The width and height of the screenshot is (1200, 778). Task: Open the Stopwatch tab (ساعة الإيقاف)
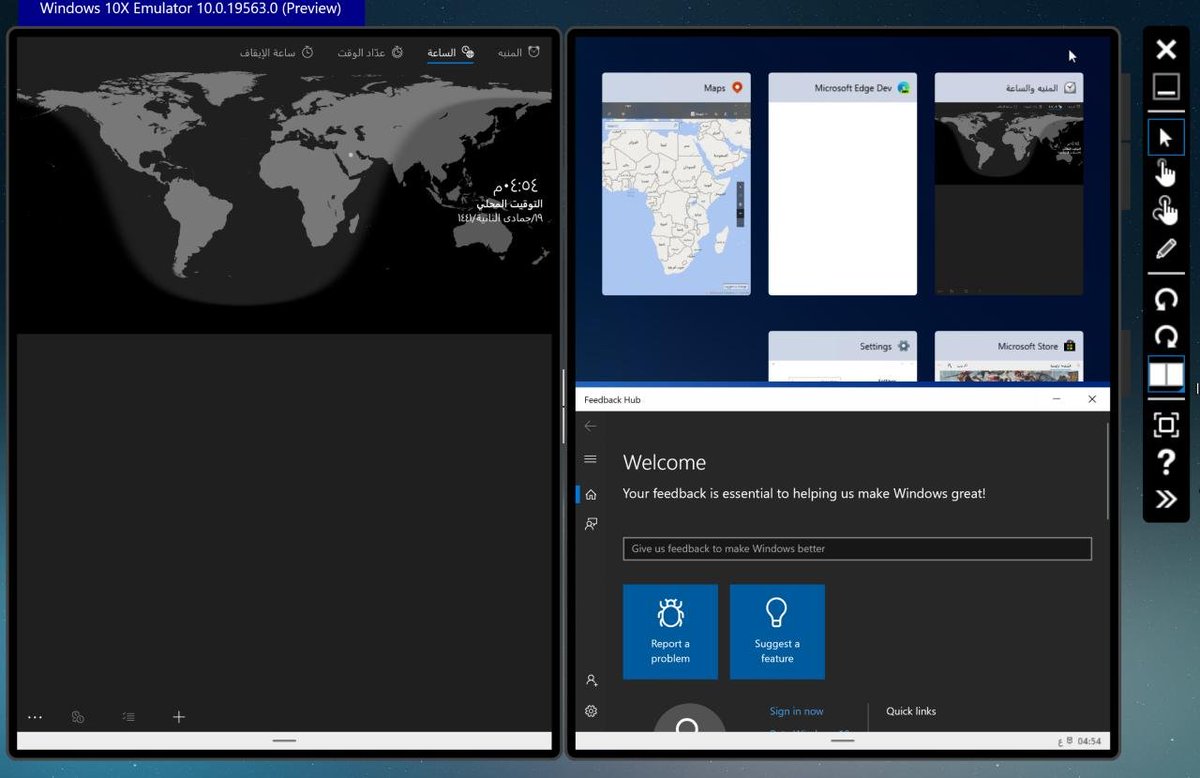(276, 52)
